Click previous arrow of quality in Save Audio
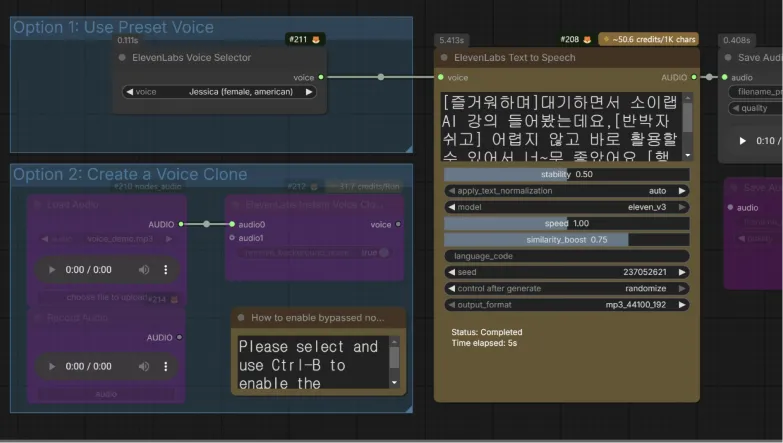 coord(736,108)
